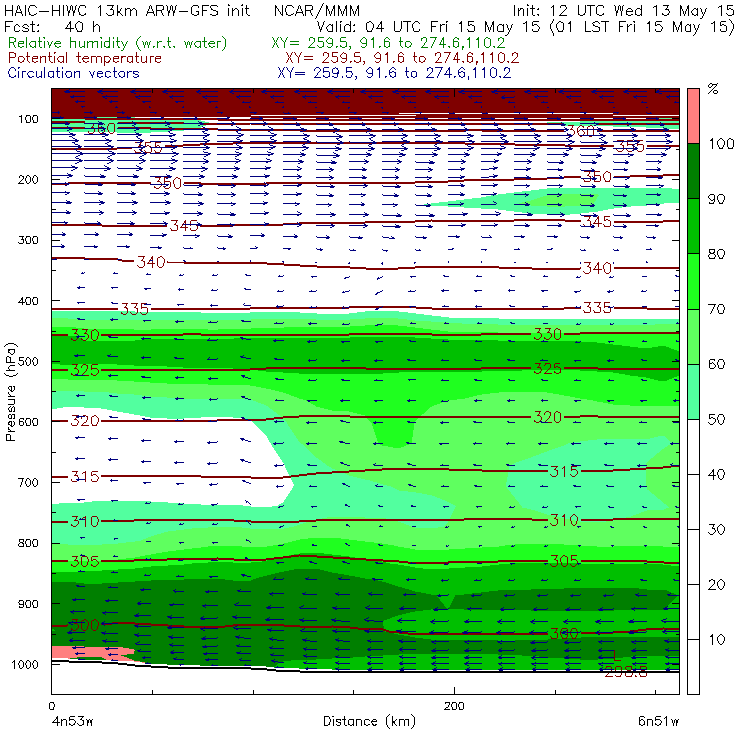Click the darkest green 90-100% color bar segment

[693, 171]
